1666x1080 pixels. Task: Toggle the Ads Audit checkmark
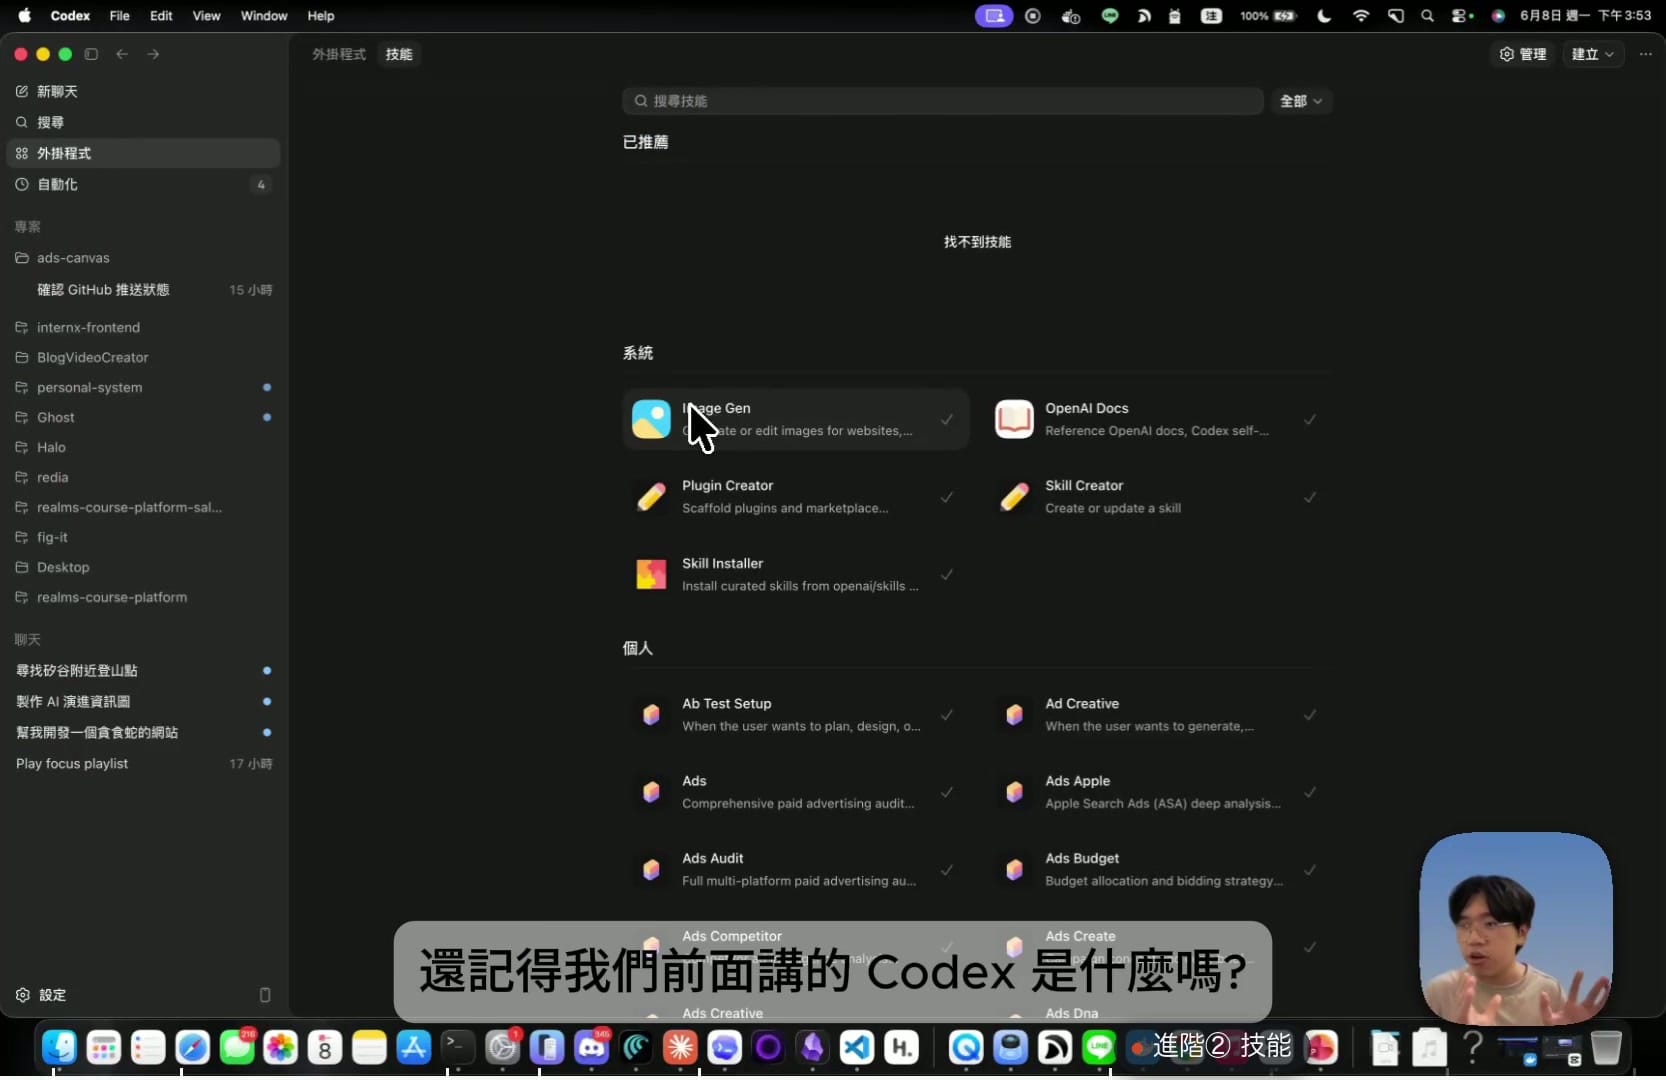[x=946, y=869]
